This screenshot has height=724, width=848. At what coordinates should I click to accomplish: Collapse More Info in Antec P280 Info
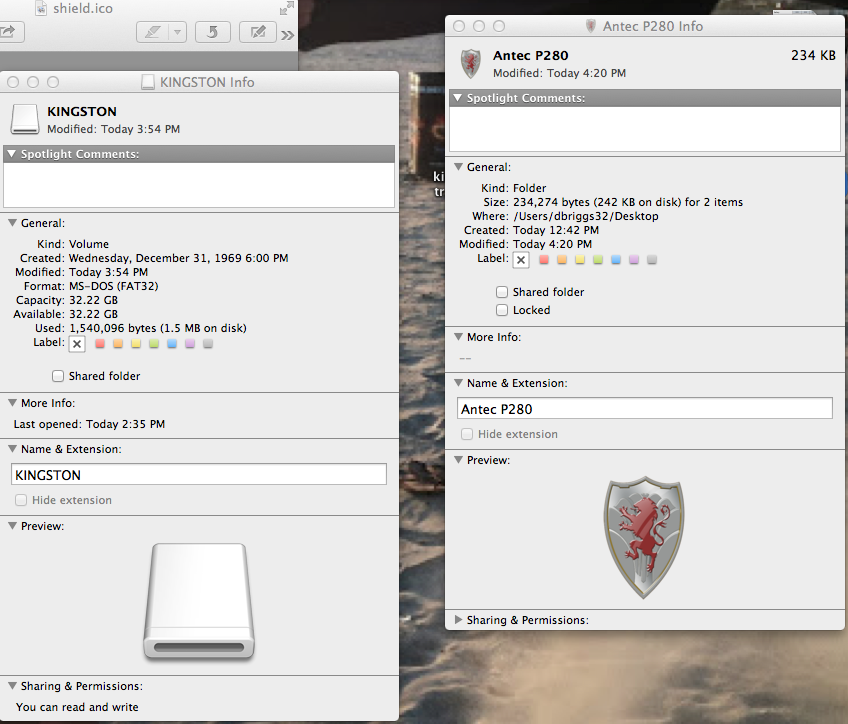[x=458, y=337]
